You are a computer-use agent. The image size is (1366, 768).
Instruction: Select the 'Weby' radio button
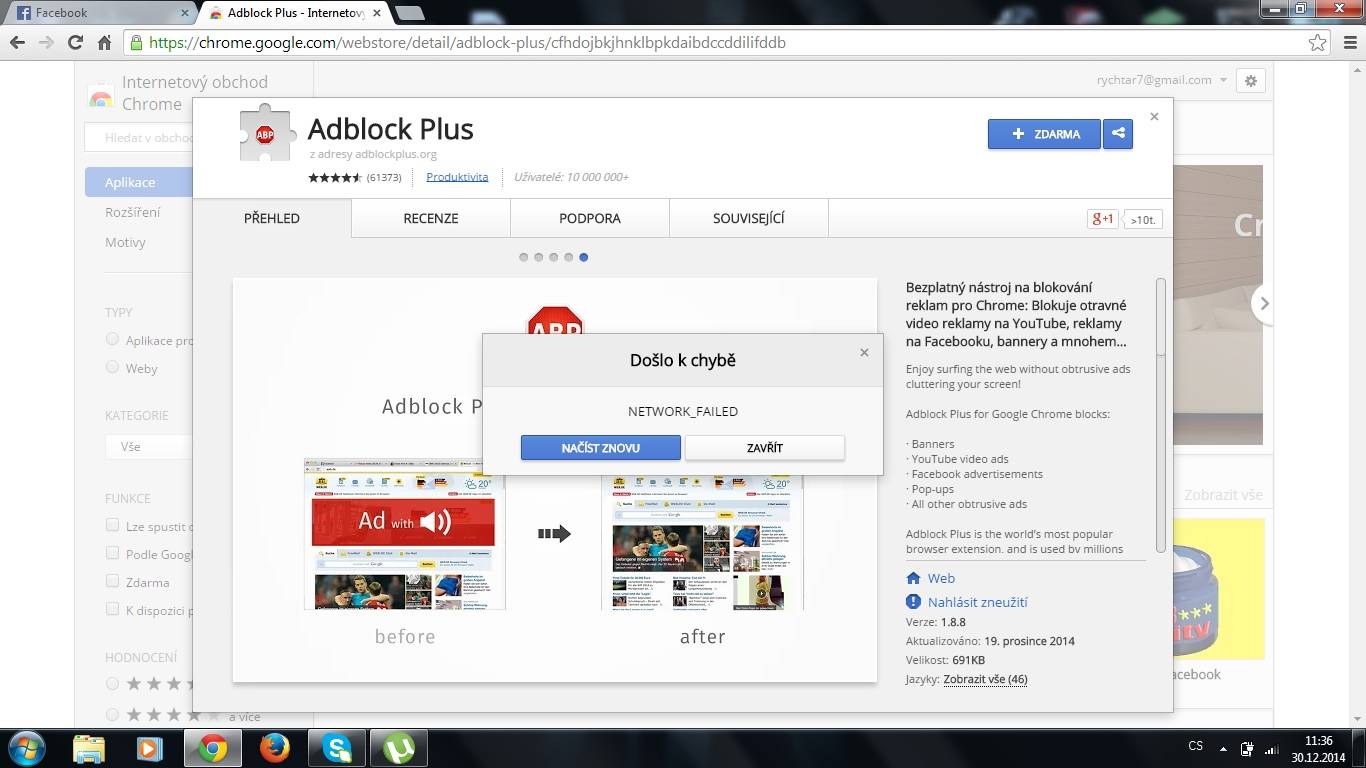pyautogui.click(x=112, y=367)
